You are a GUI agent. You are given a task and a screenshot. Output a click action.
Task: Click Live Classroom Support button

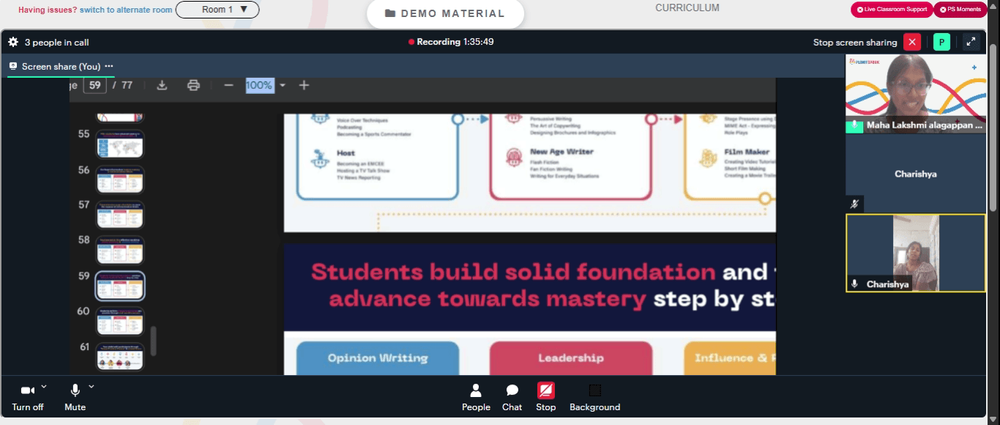[x=891, y=10]
